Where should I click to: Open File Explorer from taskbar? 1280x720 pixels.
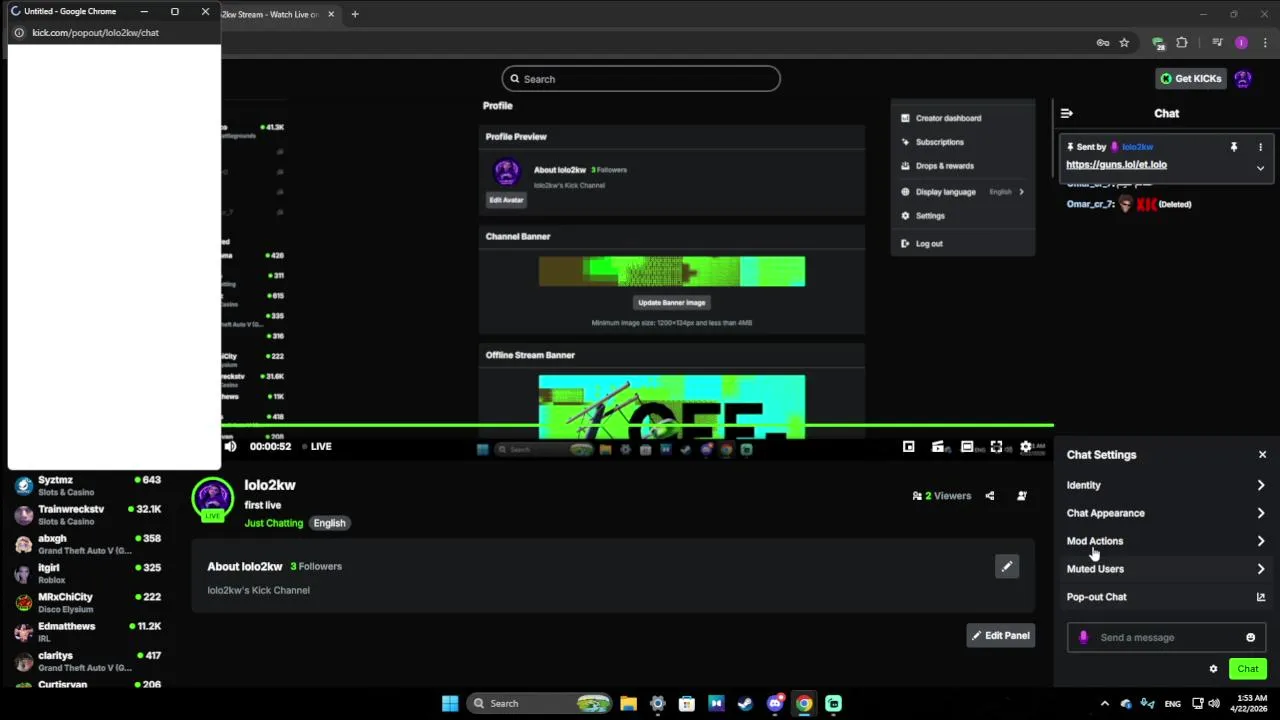pos(628,703)
